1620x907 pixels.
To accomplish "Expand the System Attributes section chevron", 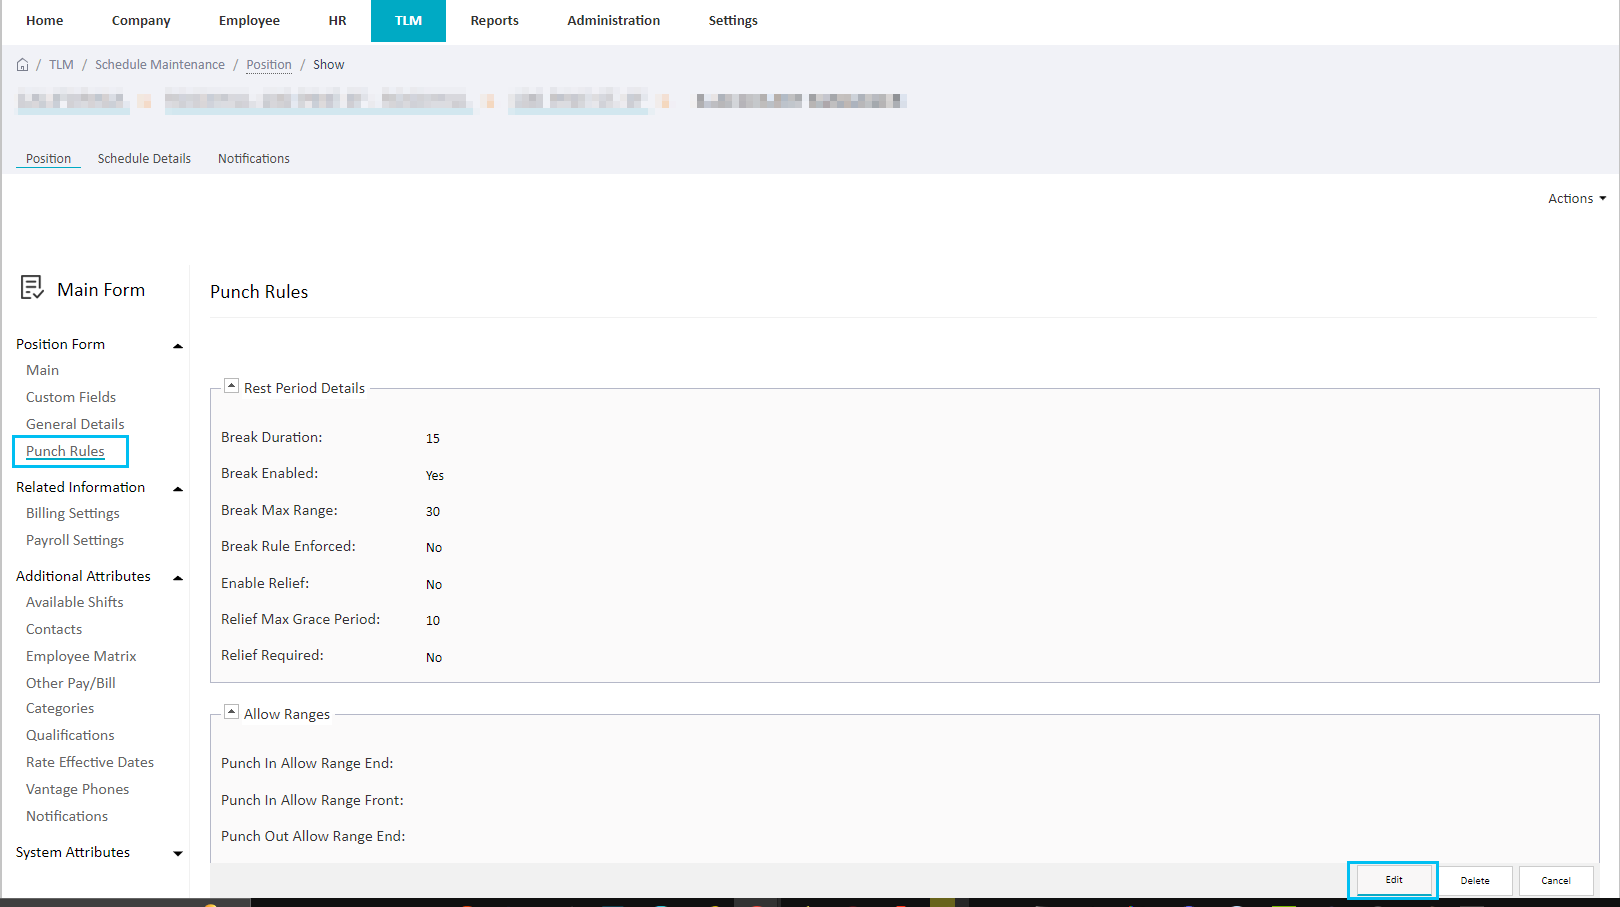I will tap(177, 853).
